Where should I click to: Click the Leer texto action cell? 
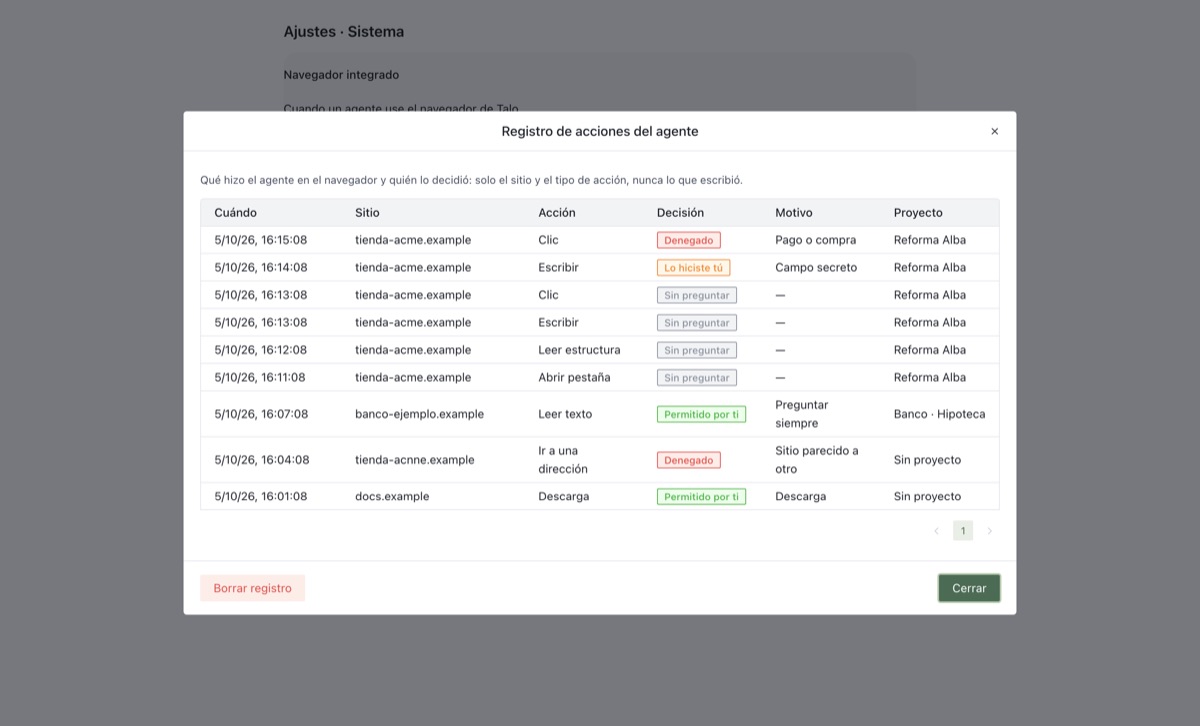[x=565, y=414]
